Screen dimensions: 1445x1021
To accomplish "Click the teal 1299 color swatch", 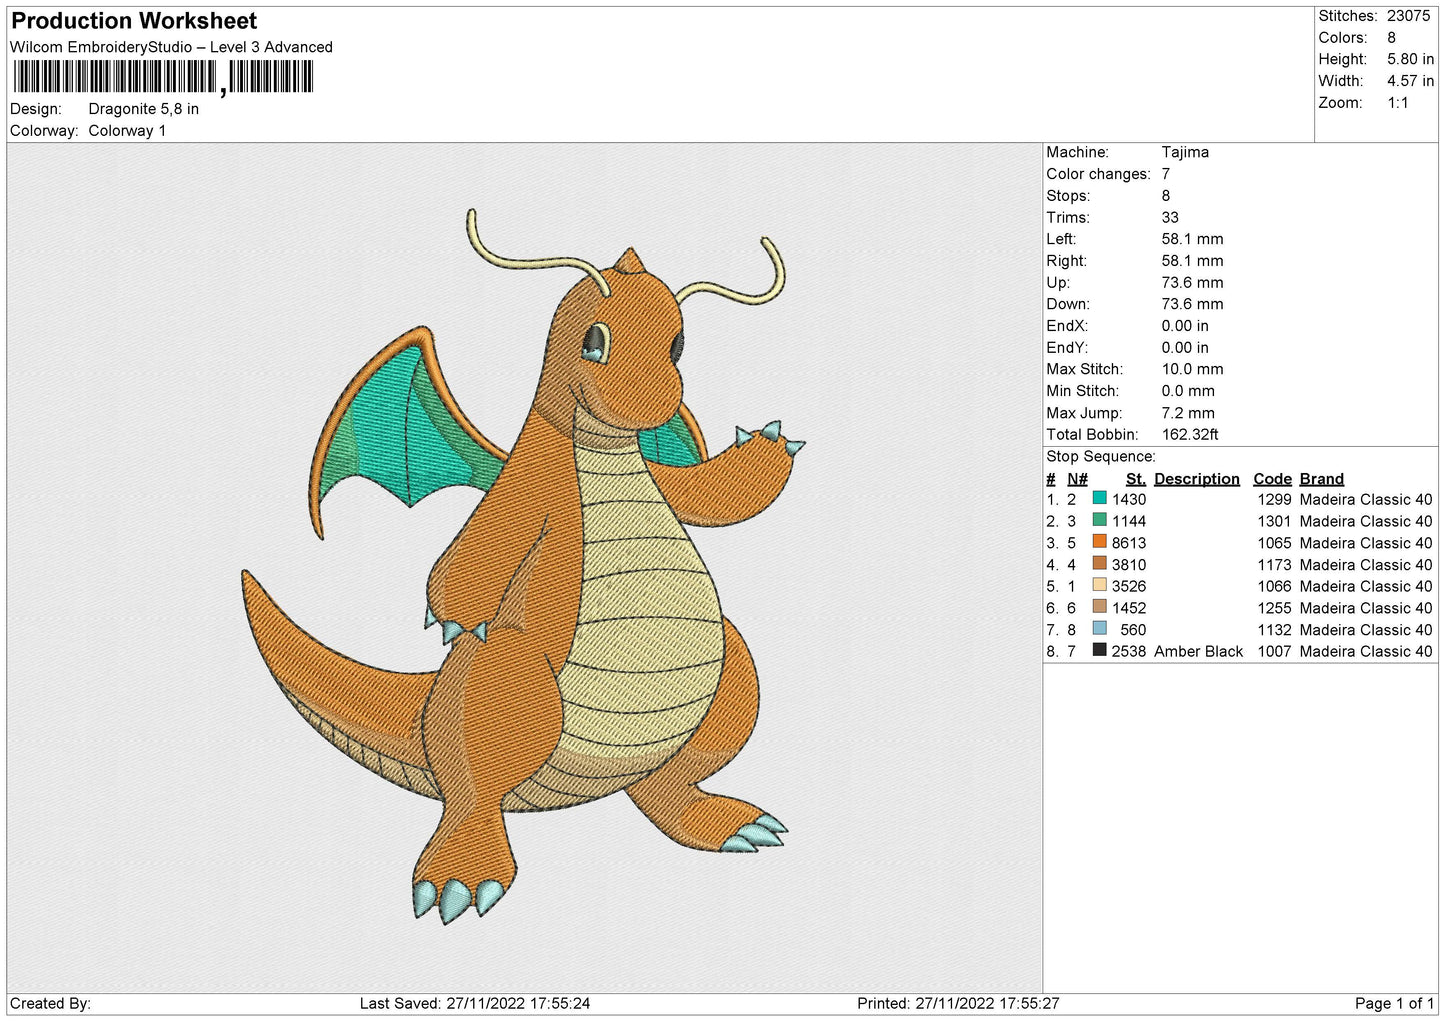I will tap(1100, 498).
